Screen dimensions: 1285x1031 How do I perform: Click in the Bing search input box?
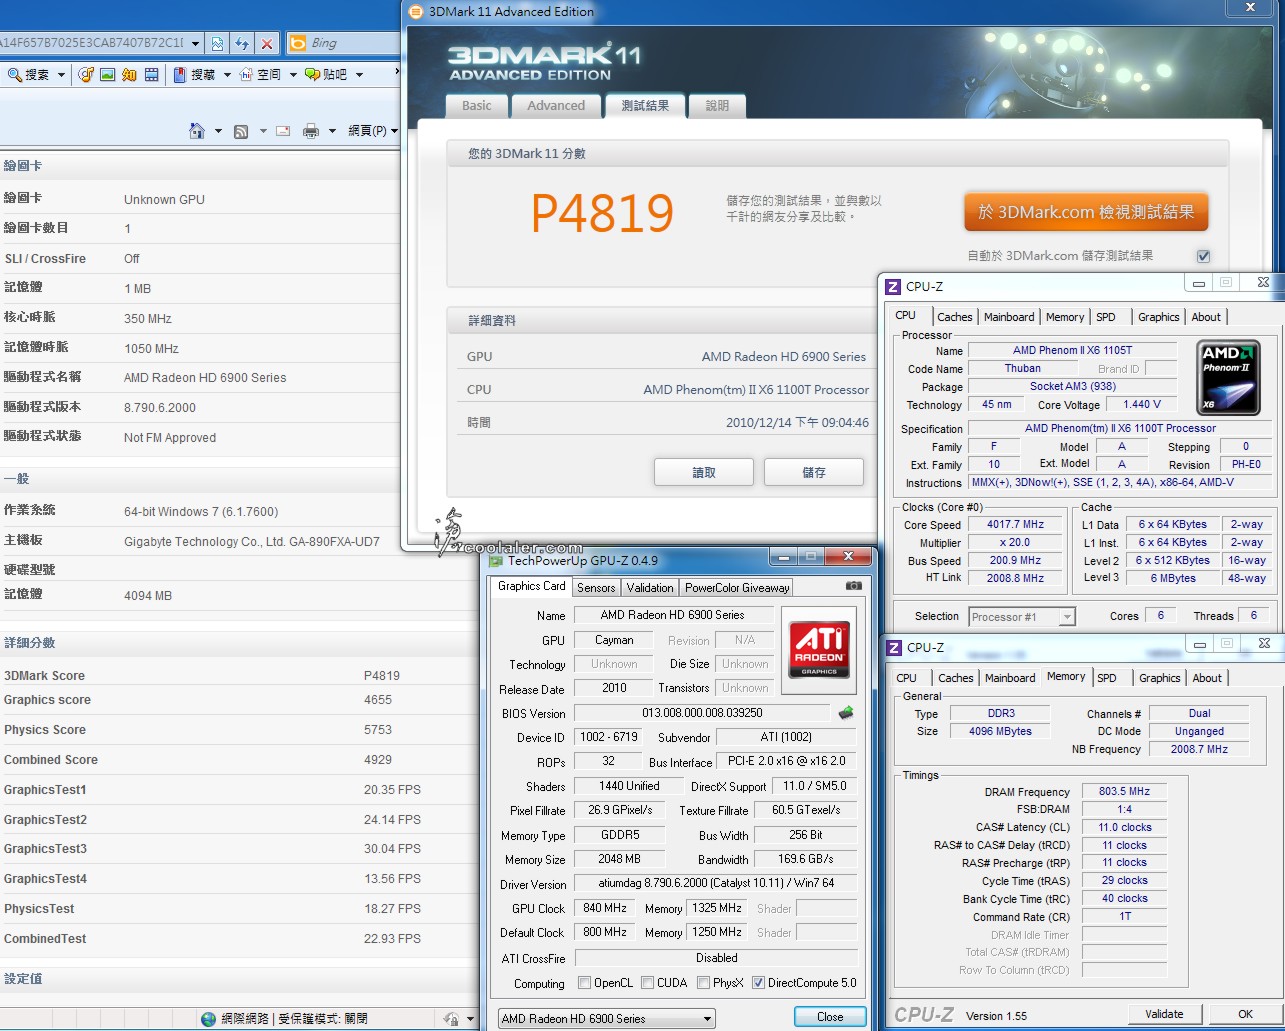353,43
